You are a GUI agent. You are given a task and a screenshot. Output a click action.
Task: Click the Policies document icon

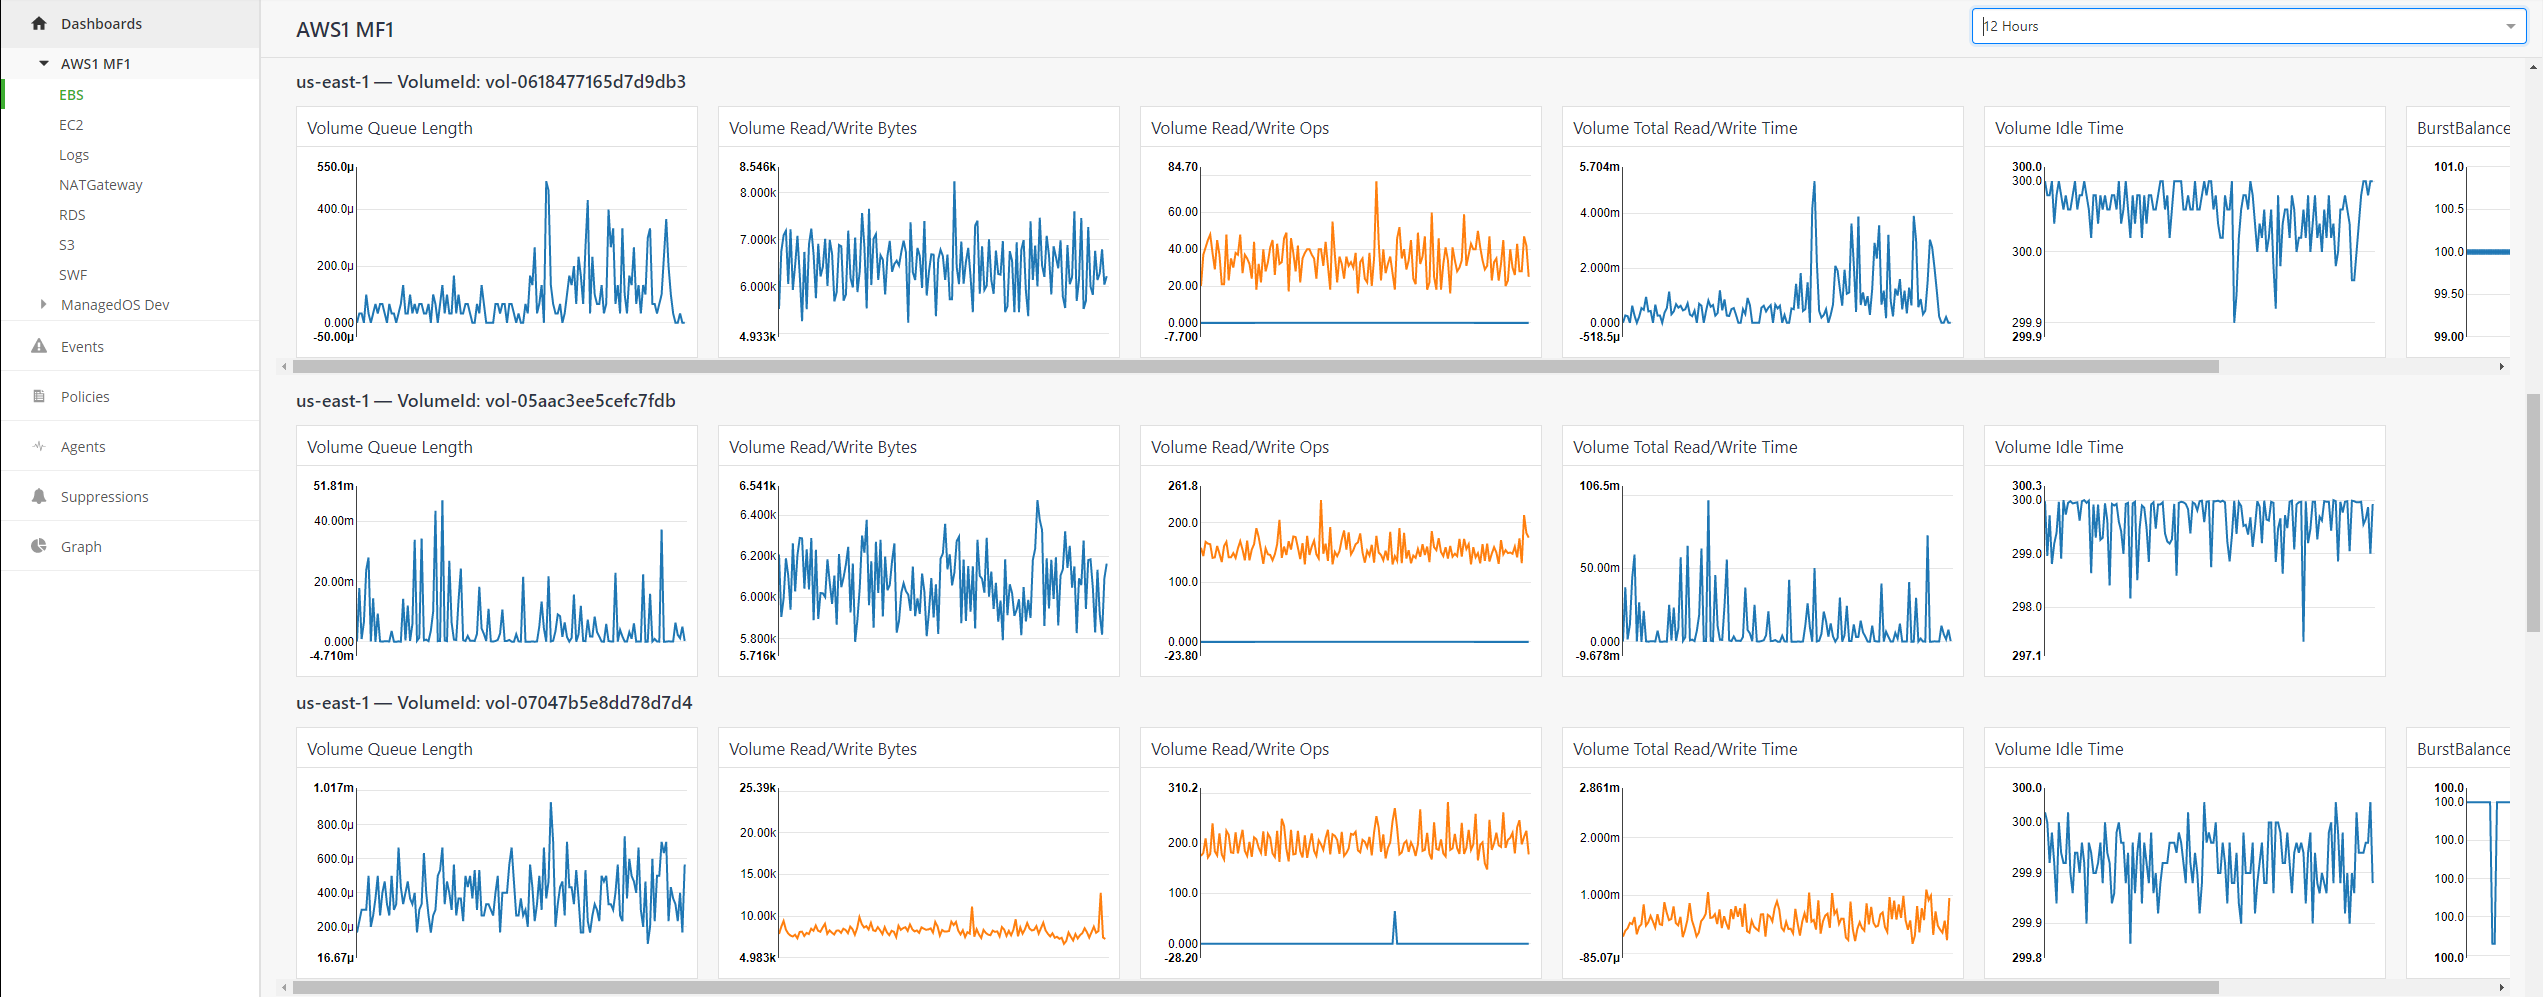pyautogui.click(x=39, y=396)
